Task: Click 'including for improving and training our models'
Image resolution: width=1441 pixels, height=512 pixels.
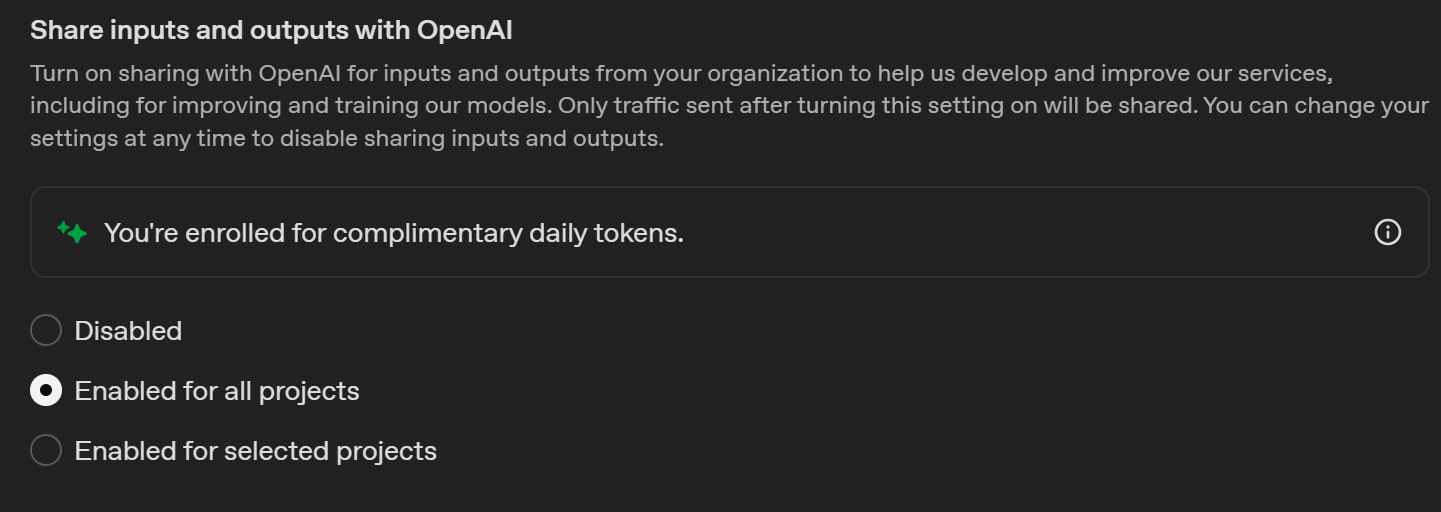Action: pyautogui.click(x=291, y=105)
